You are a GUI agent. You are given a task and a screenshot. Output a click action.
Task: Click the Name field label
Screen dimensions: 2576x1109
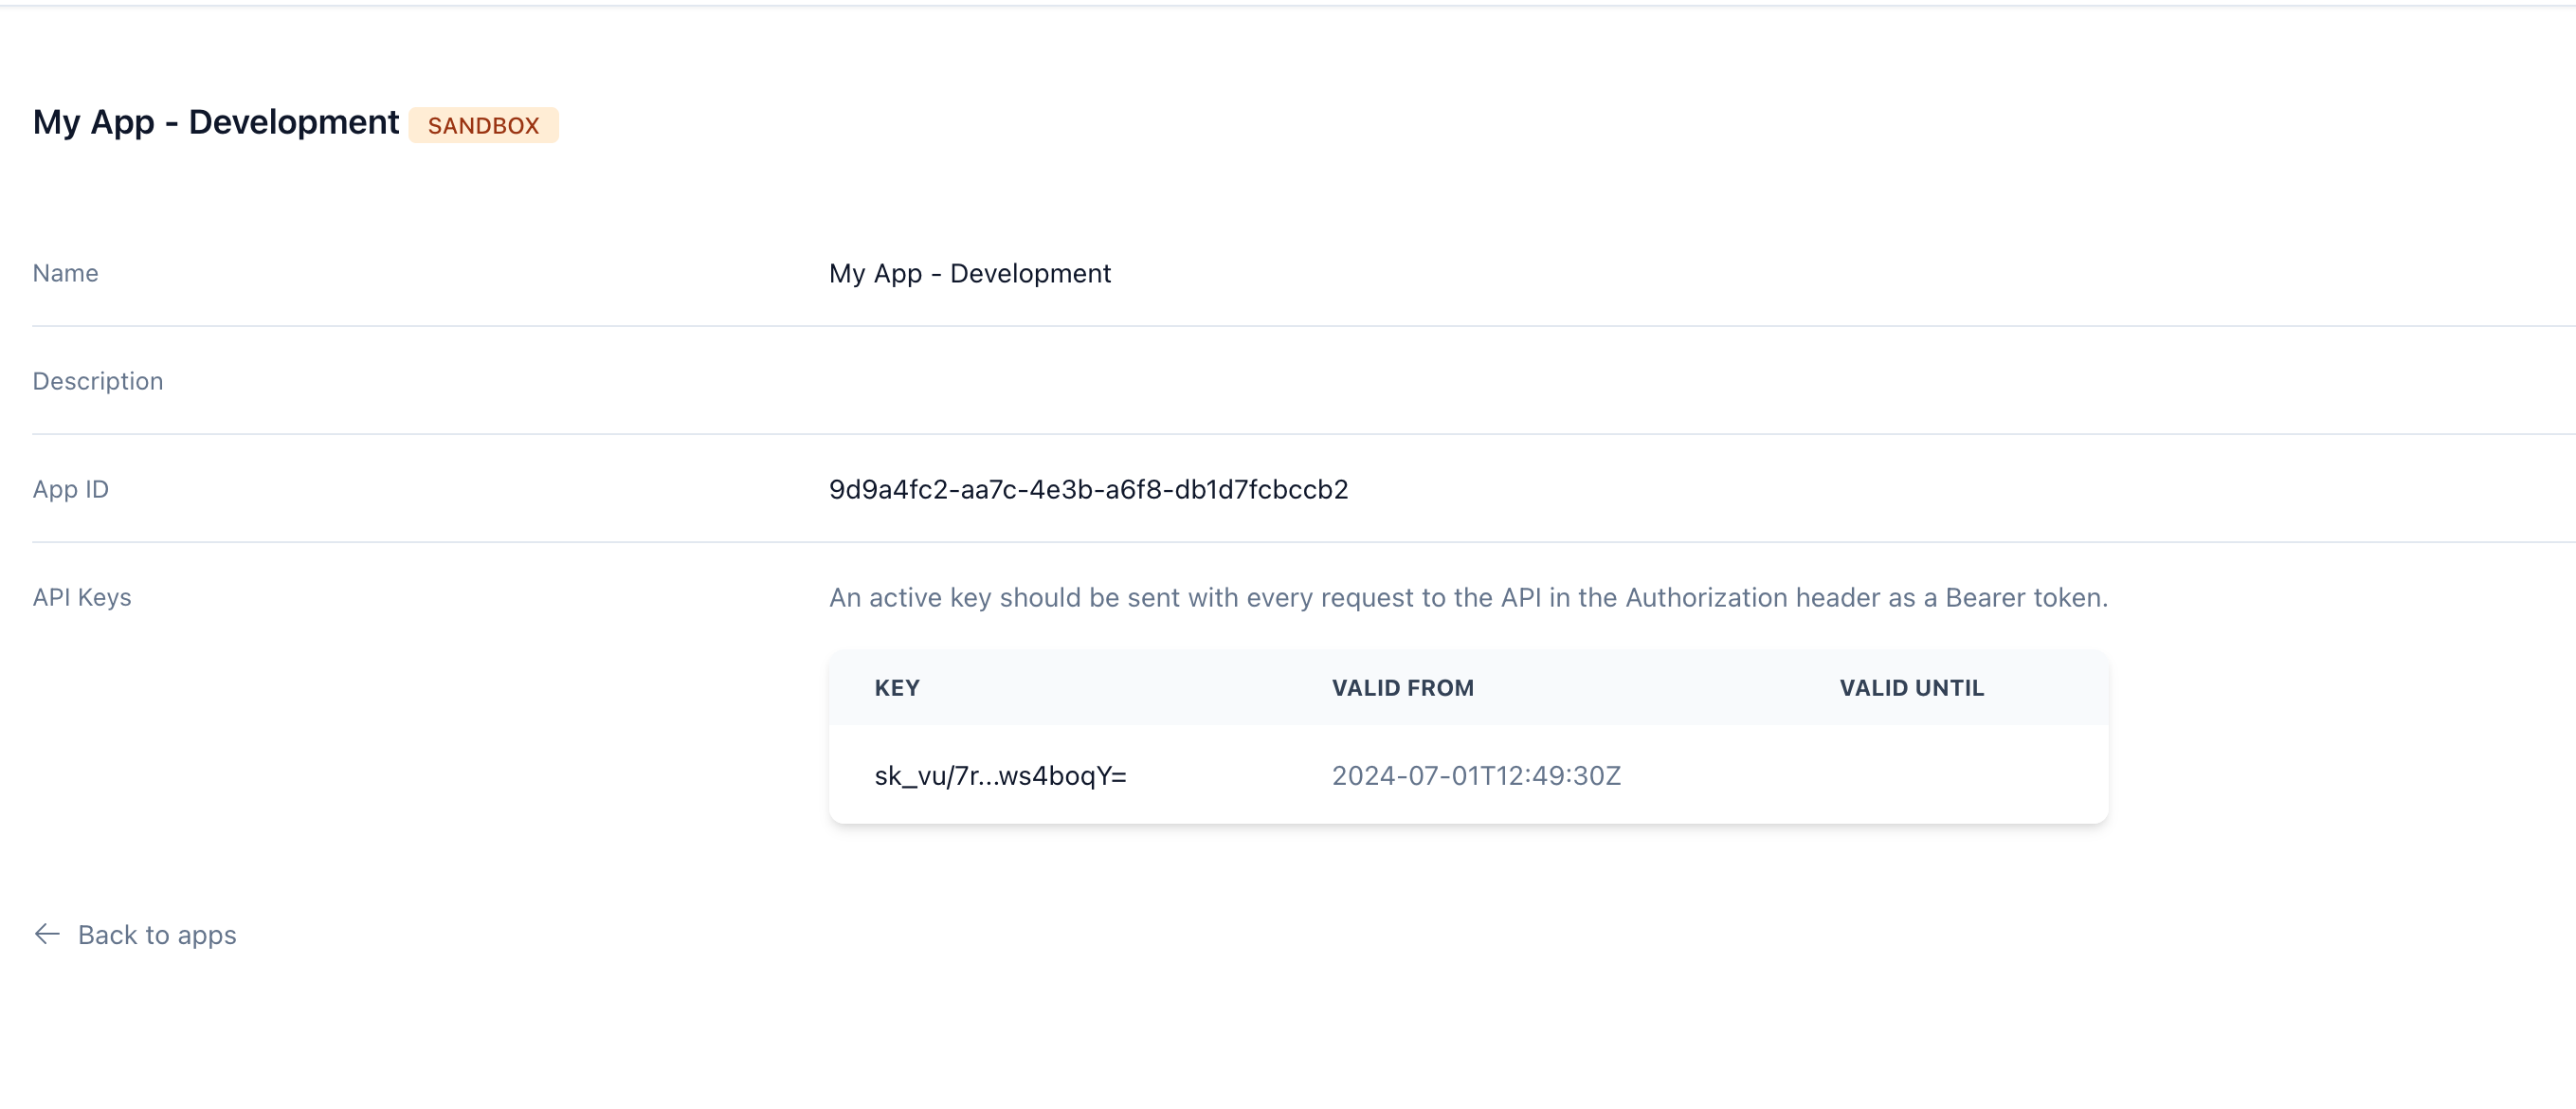[x=65, y=273]
